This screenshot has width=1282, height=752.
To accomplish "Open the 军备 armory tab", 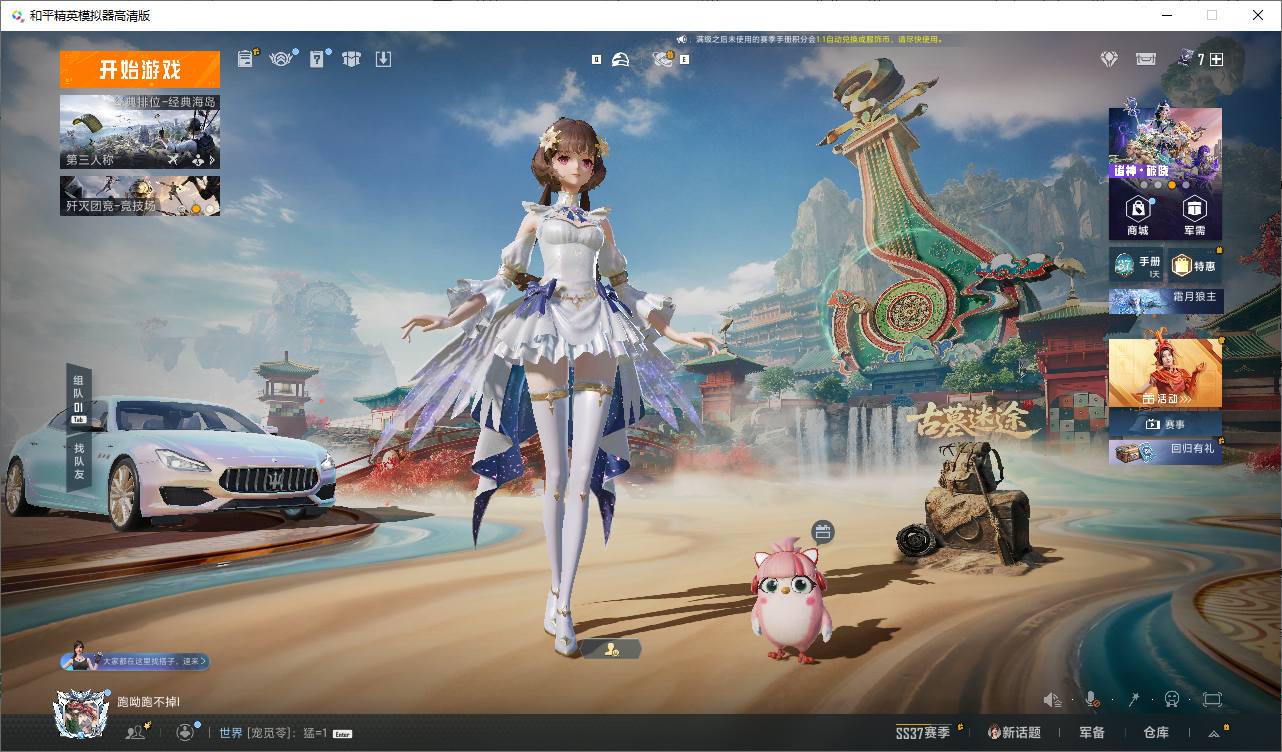I will 1092,733.
